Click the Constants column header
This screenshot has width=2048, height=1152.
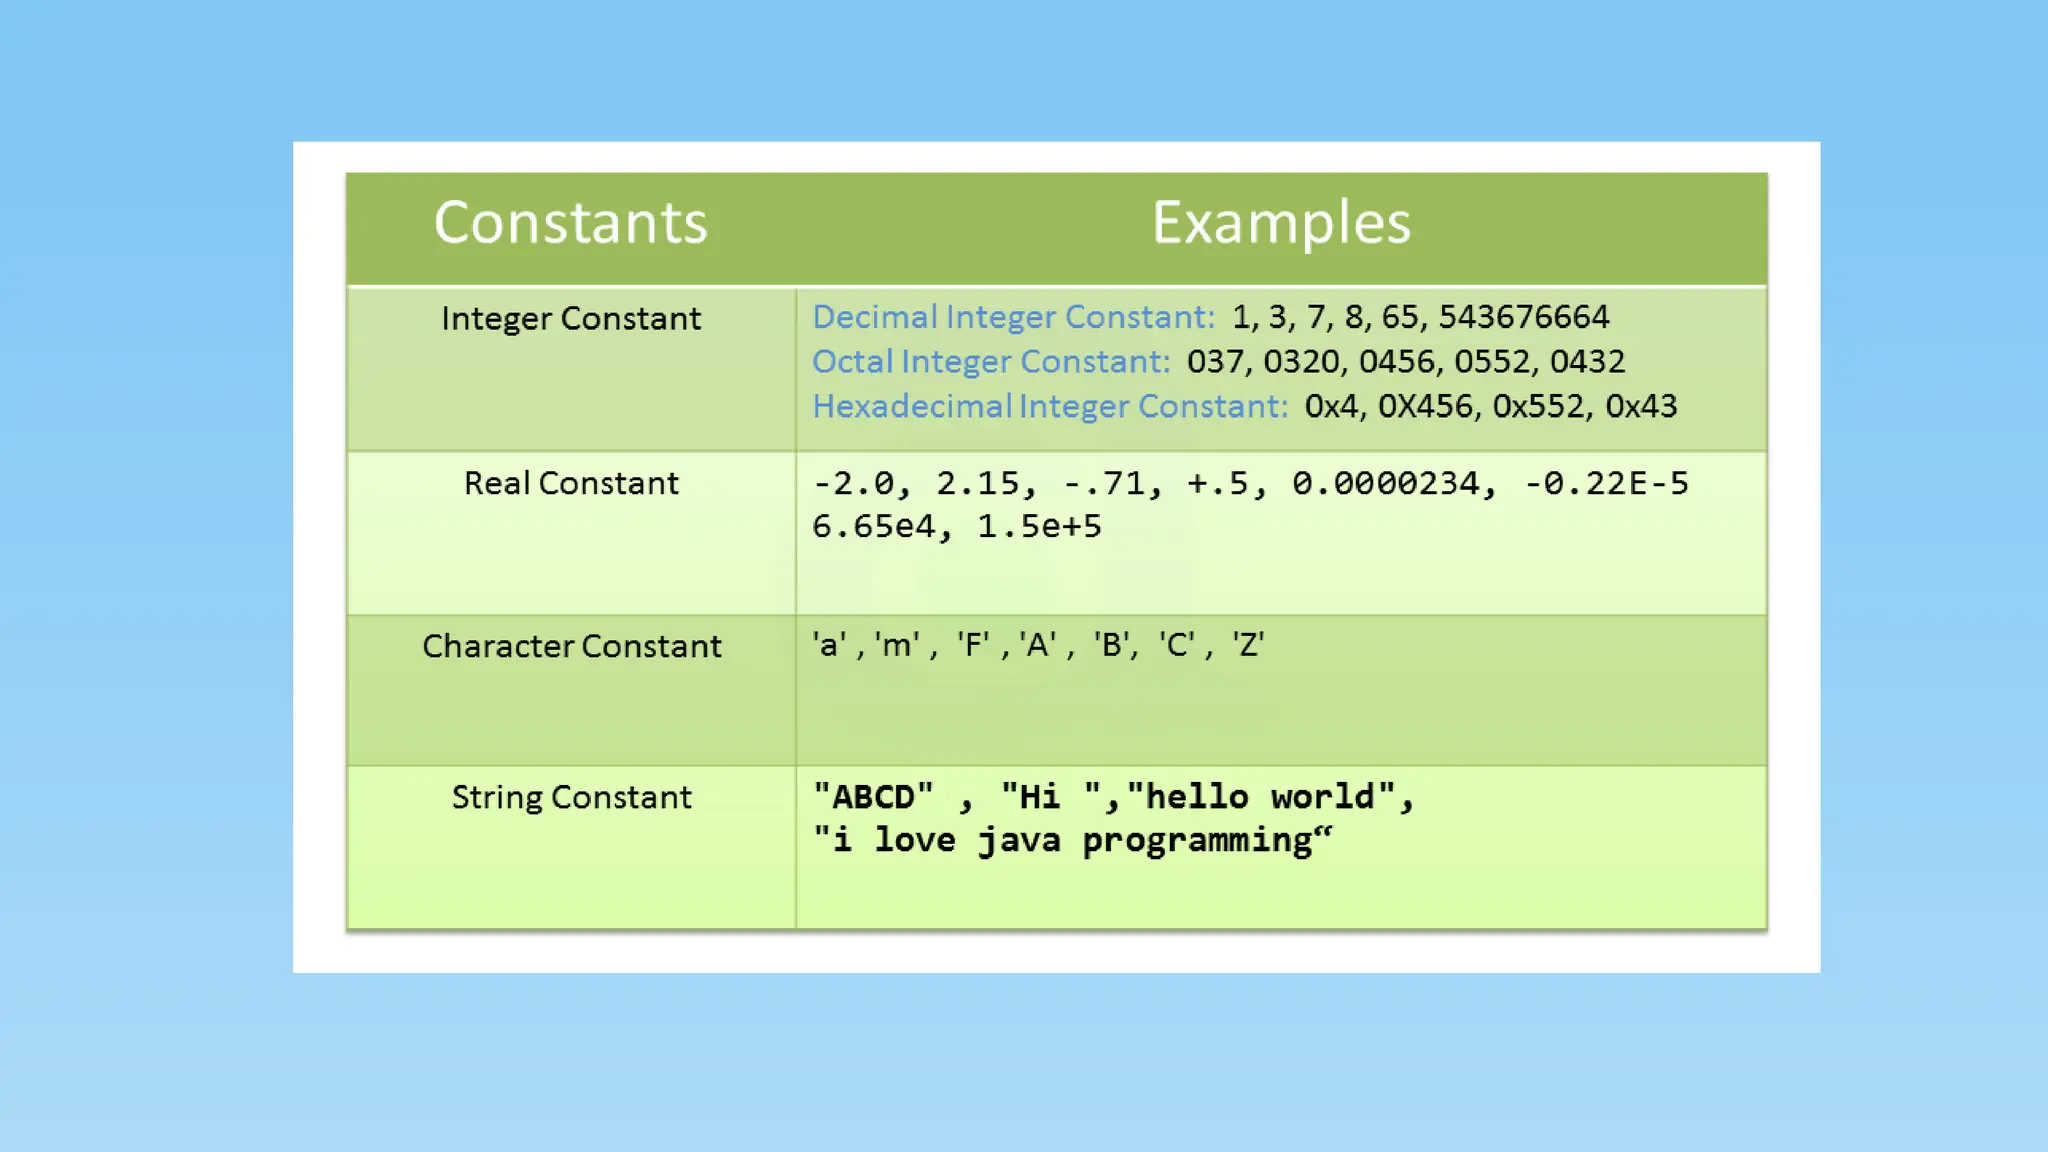click(x=570, y=222)
